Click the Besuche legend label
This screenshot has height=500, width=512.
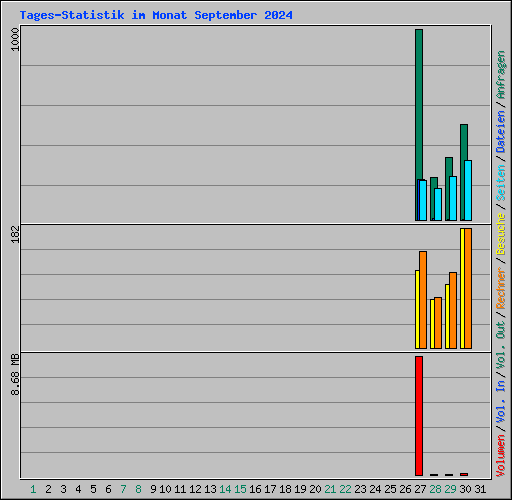[501, 234]
